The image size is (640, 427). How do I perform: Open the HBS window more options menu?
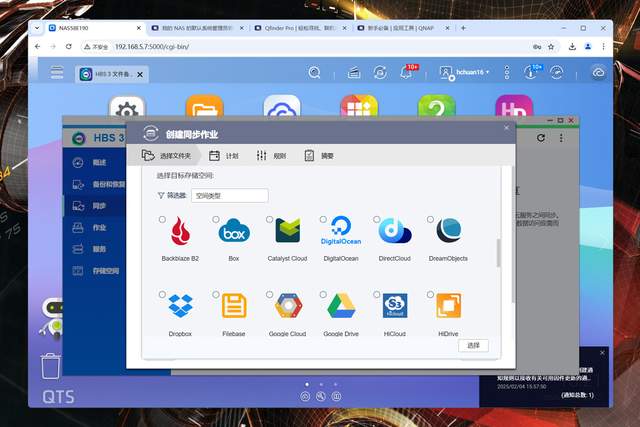point(561,138)
